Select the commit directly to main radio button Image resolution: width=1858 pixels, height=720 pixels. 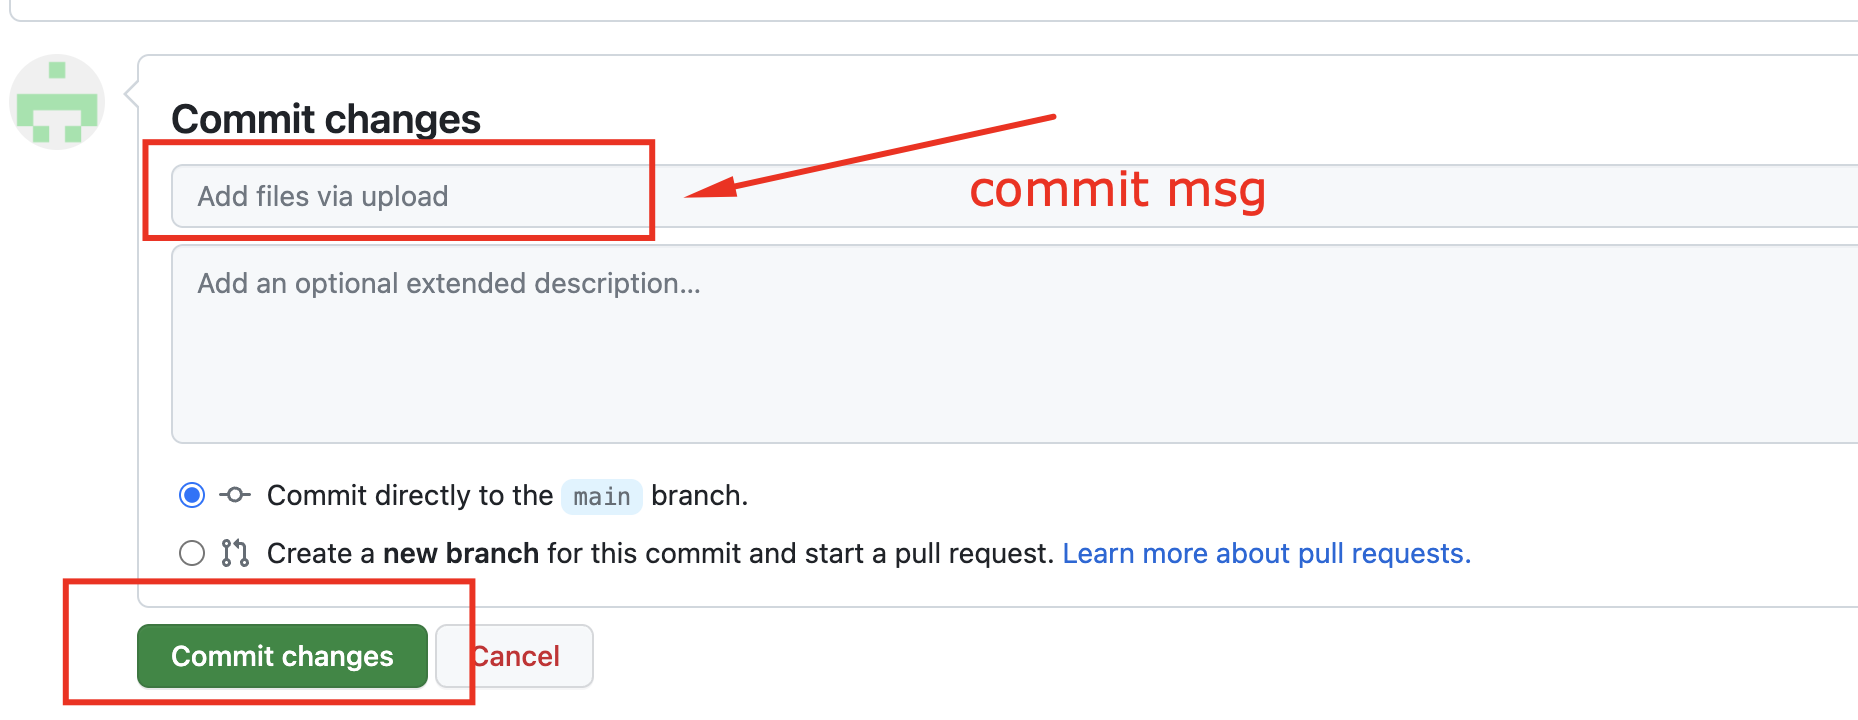pos(192,495)
